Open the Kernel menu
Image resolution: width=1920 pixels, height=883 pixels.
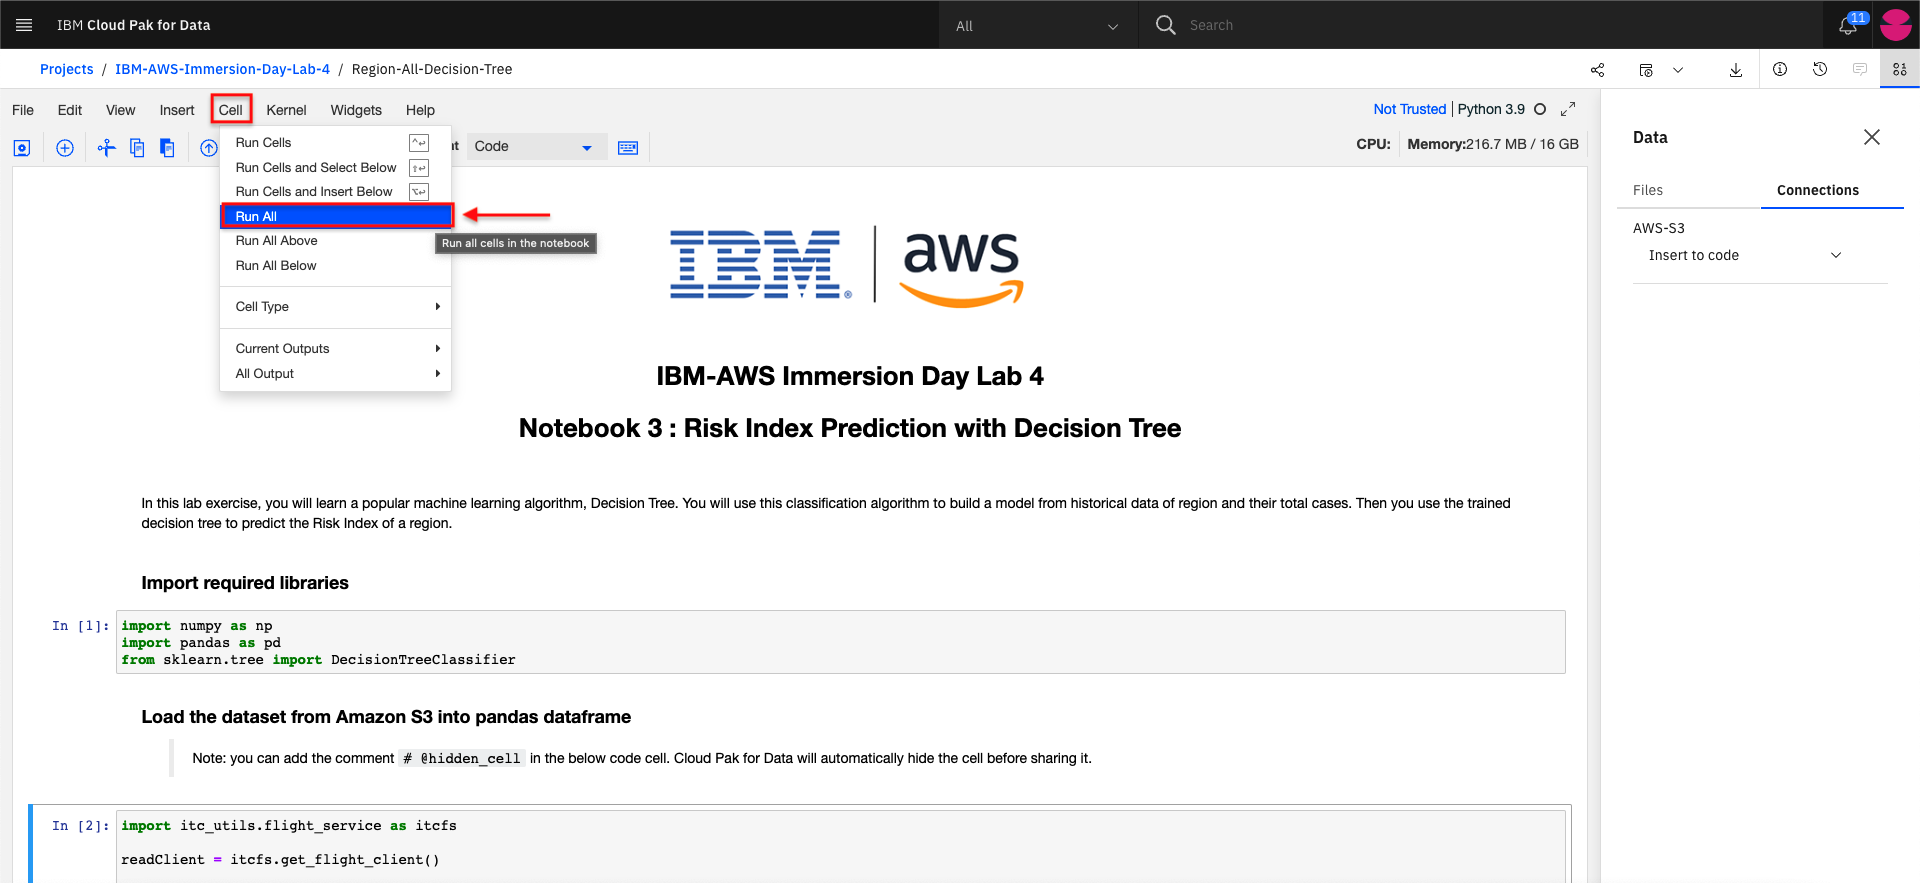point(286,110)
